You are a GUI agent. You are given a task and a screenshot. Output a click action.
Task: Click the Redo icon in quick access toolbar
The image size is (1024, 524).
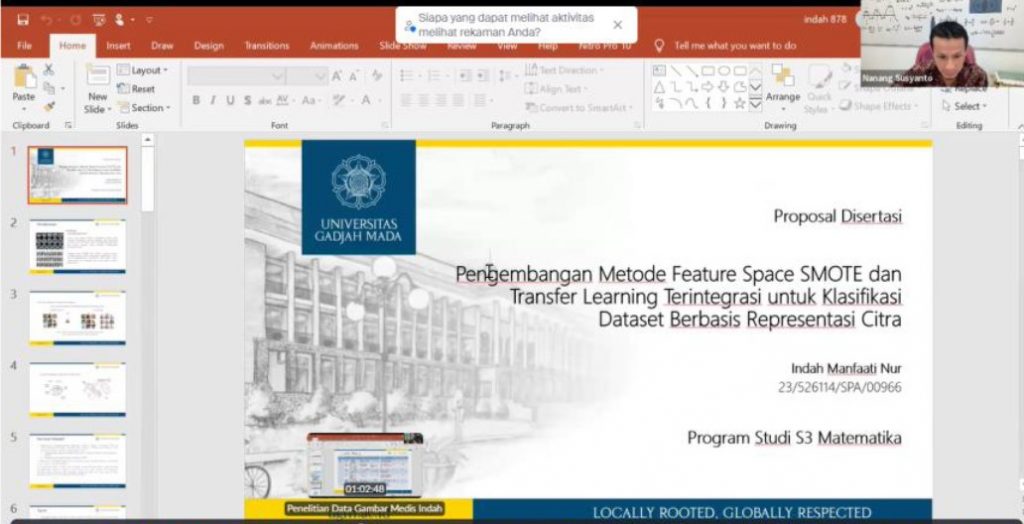coord(76,20)
